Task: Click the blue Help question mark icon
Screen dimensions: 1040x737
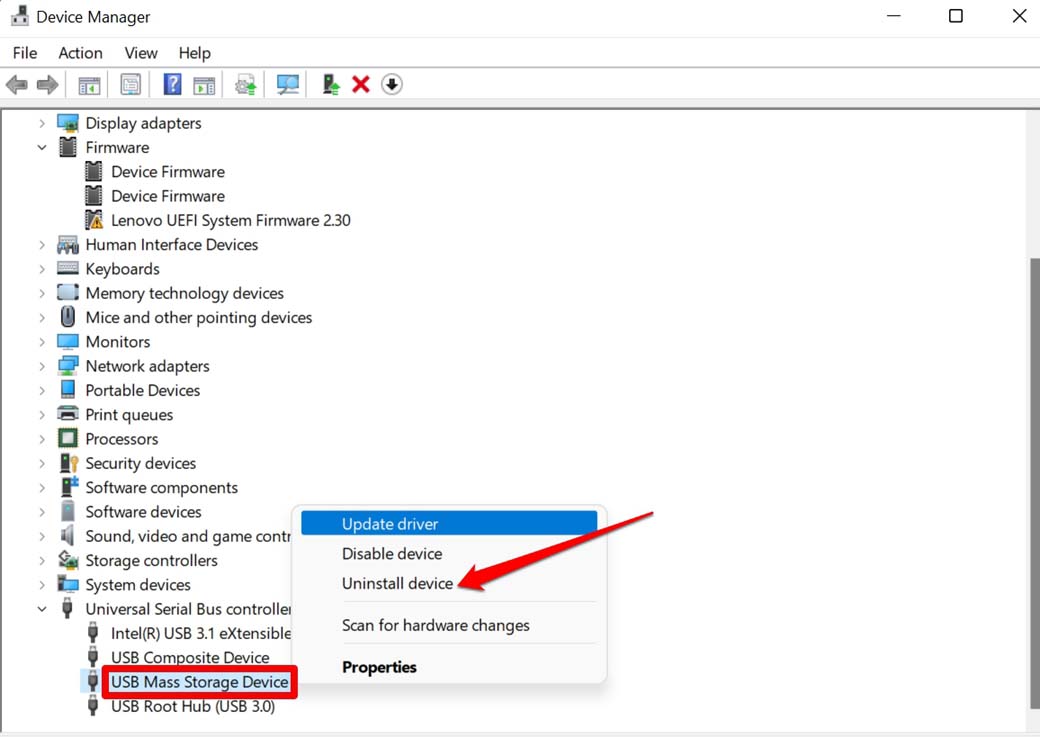Action: (172, 85)
